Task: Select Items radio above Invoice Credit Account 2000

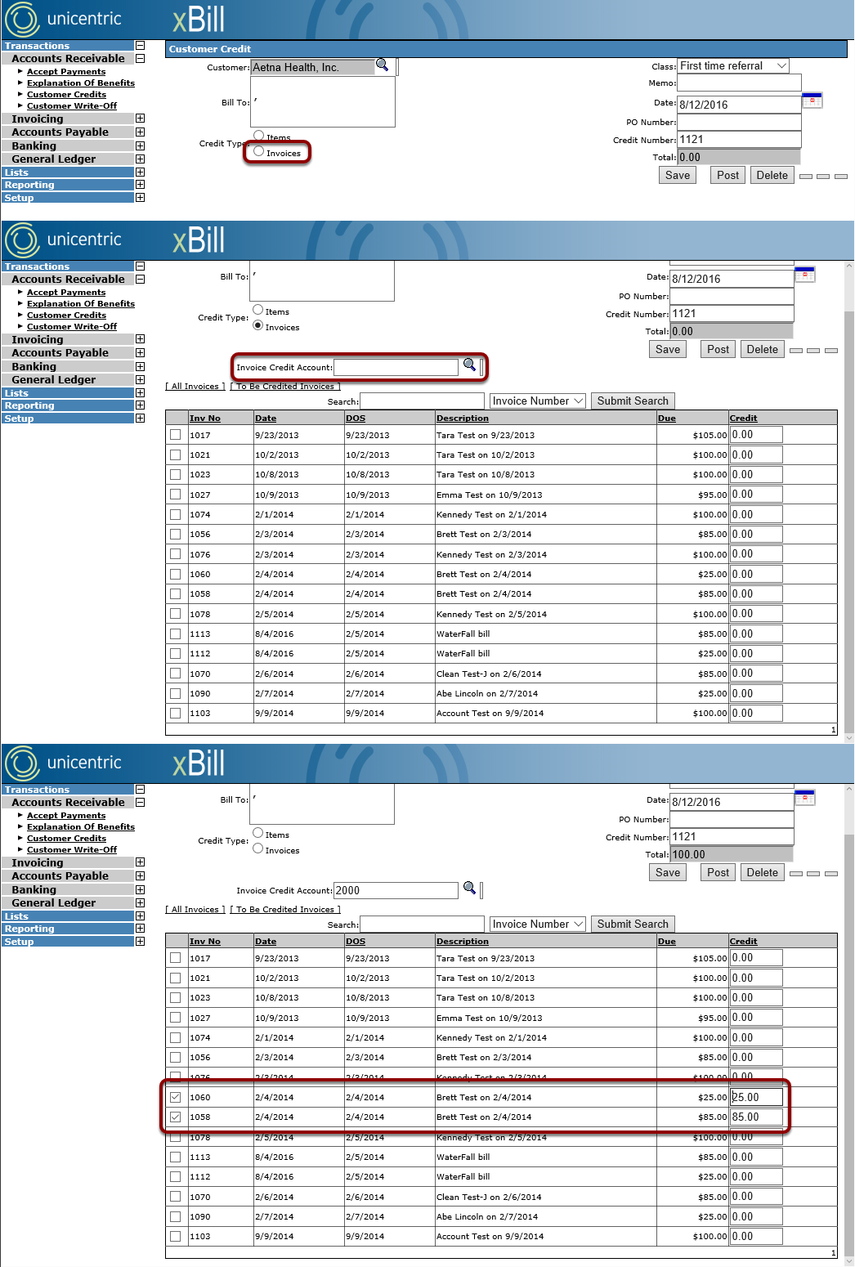Action: click(259, 833)
